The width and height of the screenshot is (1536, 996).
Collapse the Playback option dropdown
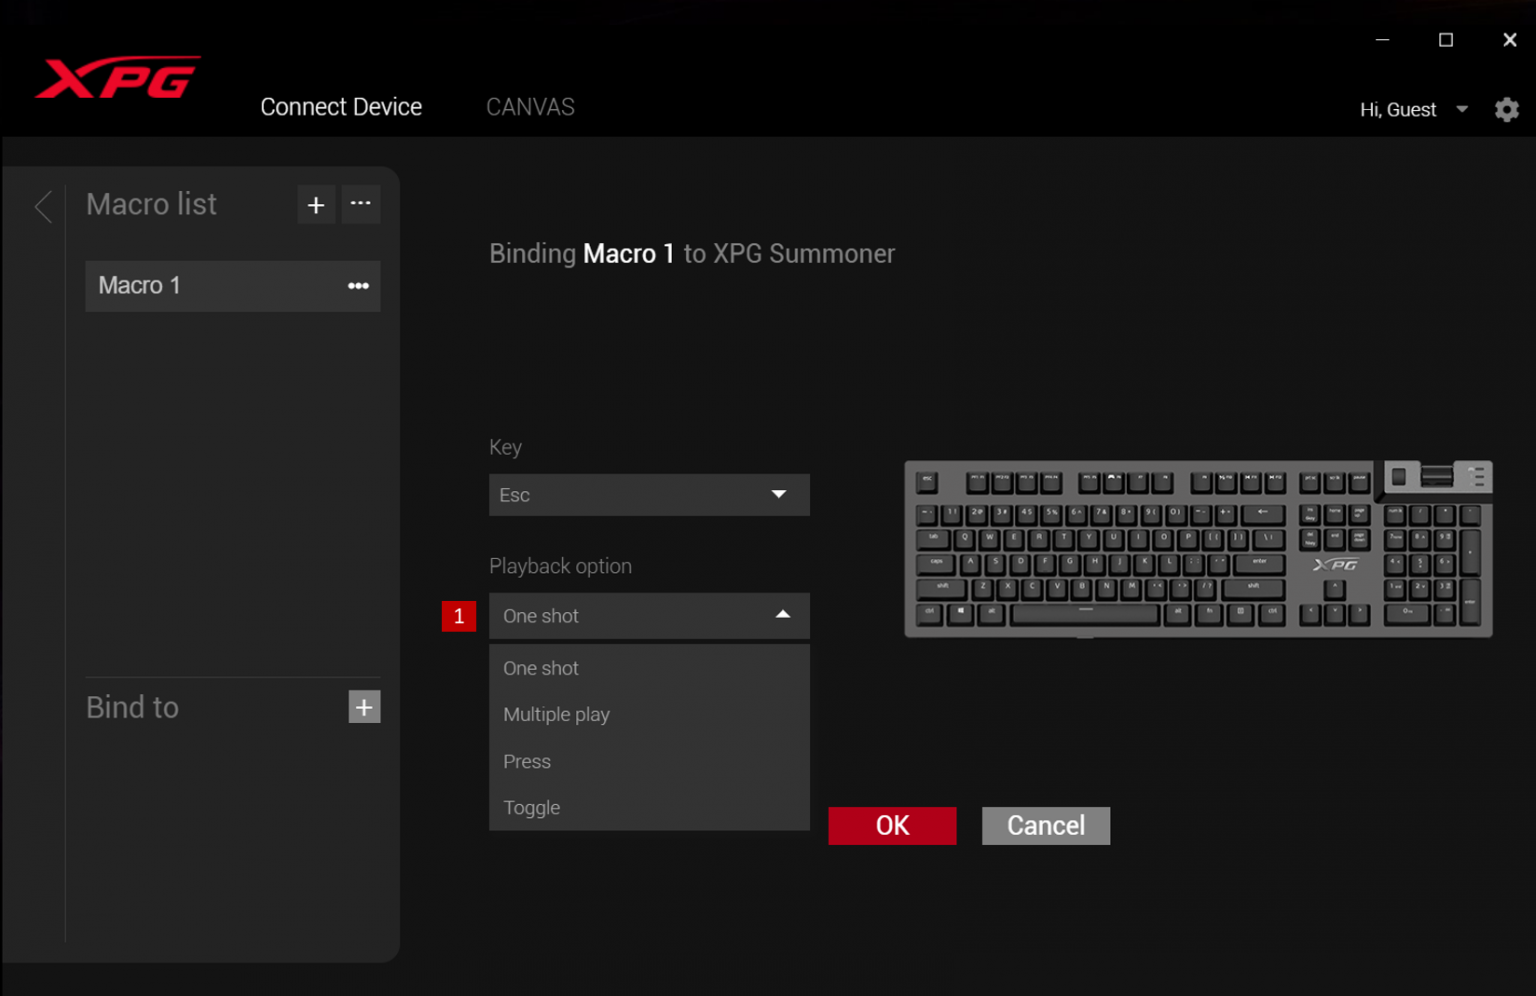[782, 616]
